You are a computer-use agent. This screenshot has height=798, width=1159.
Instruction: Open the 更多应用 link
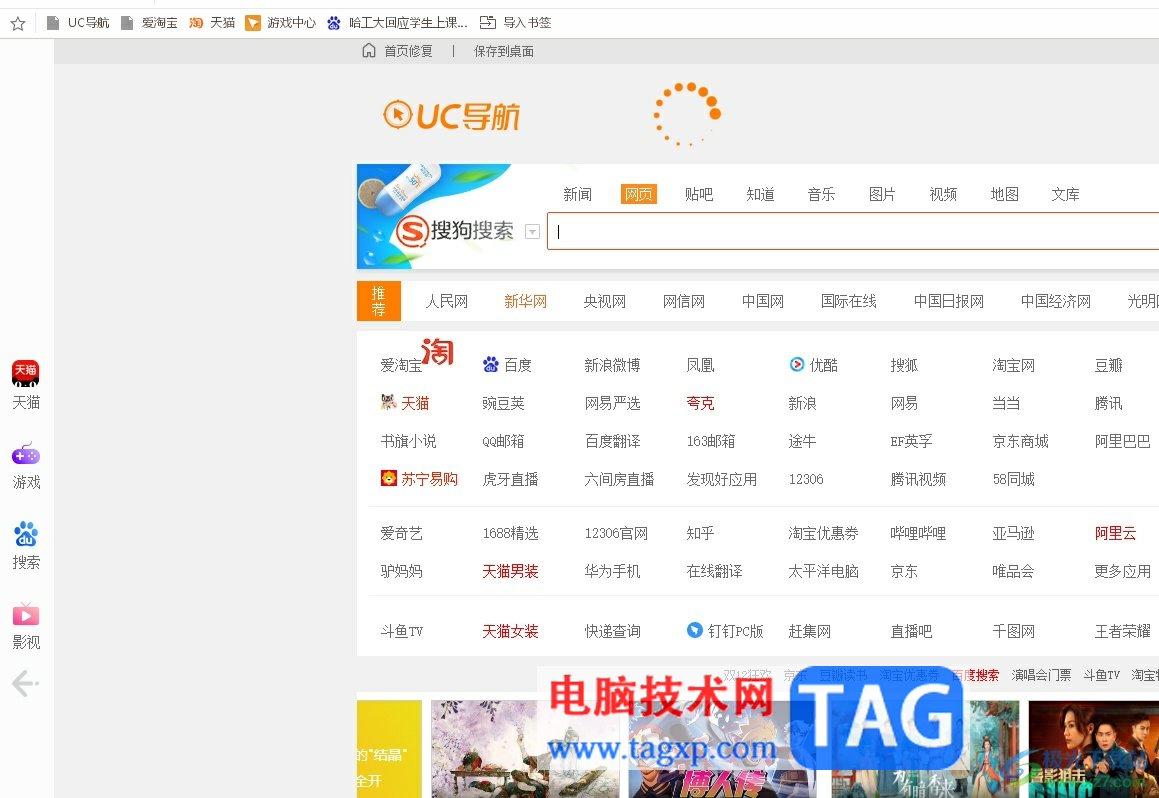[x=1123, y=571]
